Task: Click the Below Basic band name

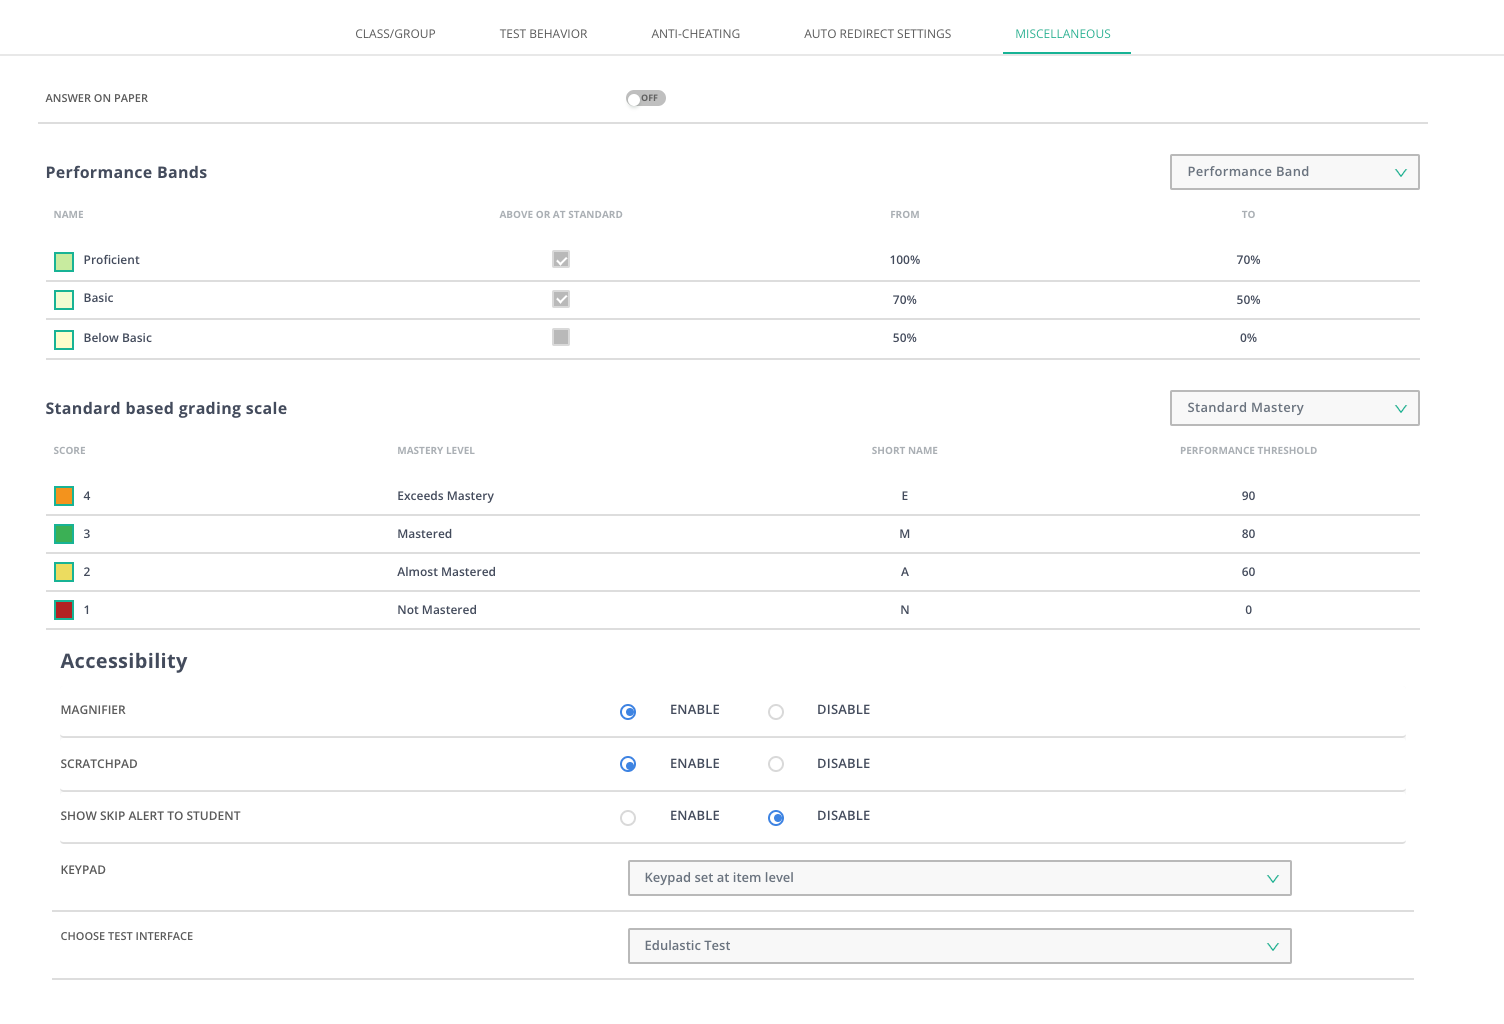Action: pyautogui.click(x=117, y=338)
